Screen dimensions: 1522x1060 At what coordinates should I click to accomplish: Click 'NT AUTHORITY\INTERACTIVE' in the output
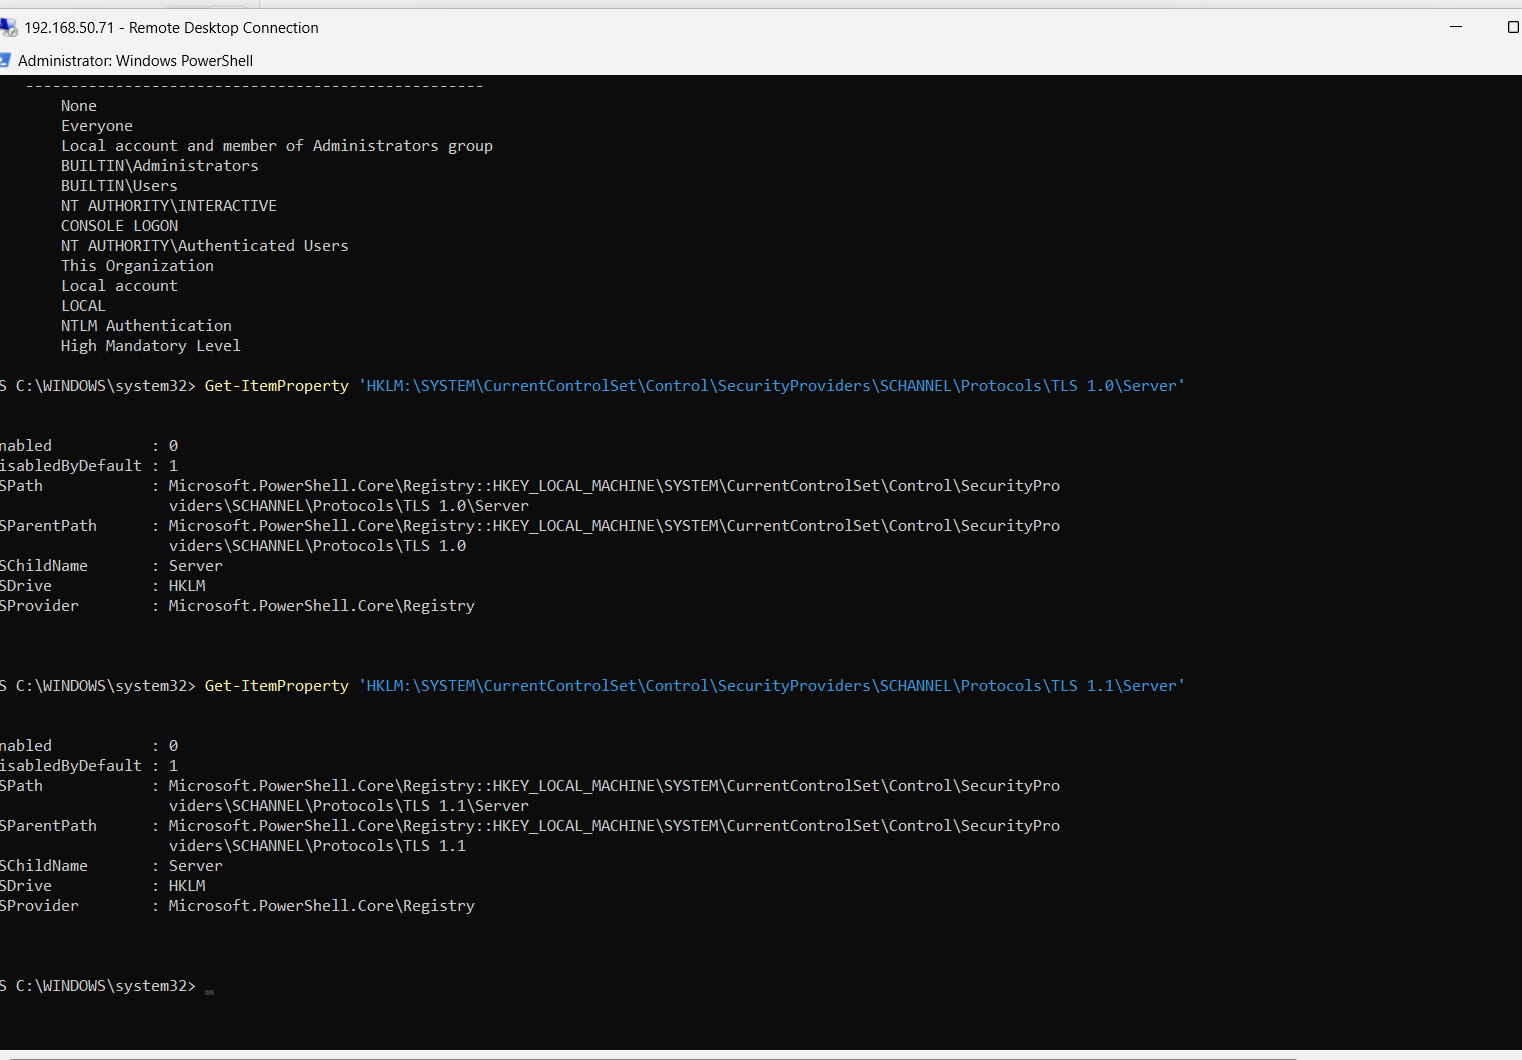tap(169, 206)
